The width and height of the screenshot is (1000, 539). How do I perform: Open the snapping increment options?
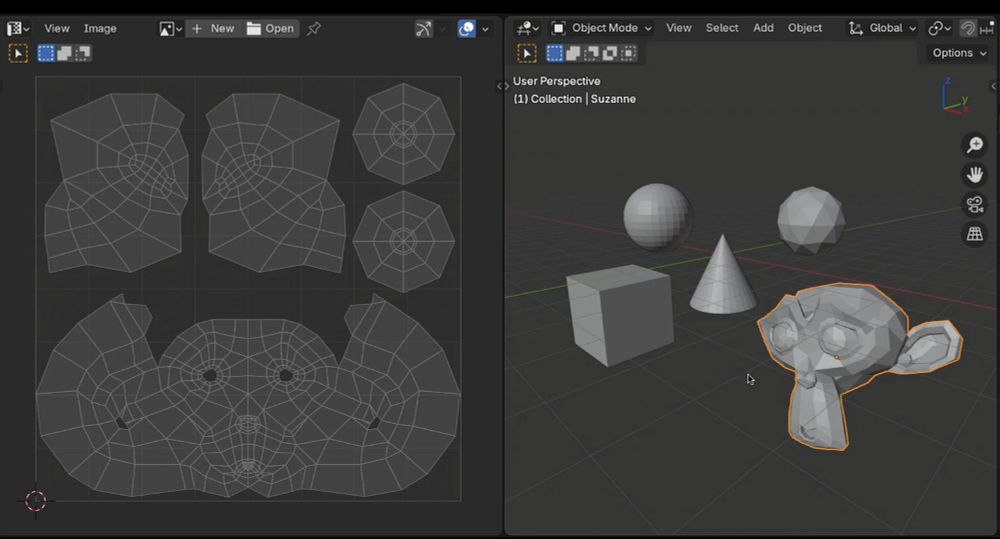coord(987,29)
